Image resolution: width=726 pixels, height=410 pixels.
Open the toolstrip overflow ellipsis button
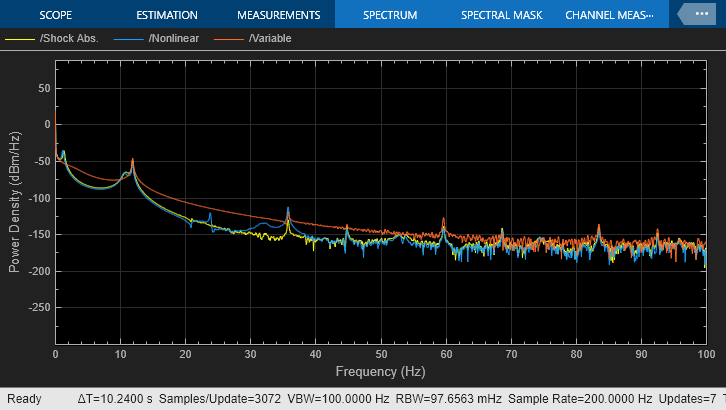[698, 15]
